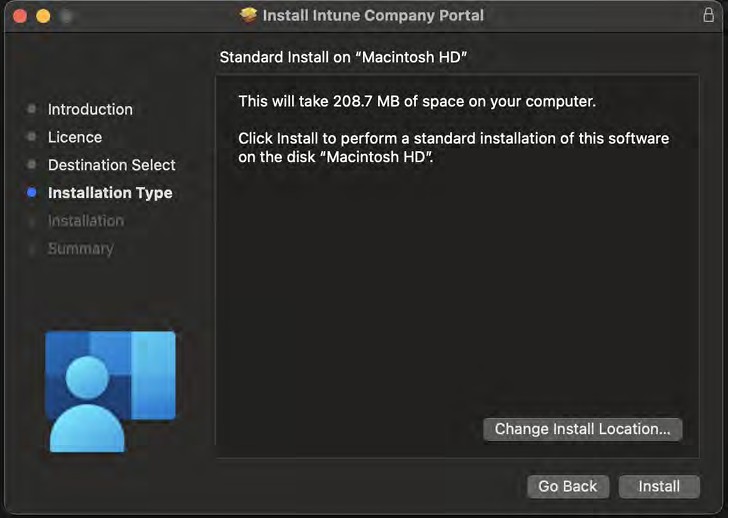The width and height of the screenshot is (730, 518).
Task: Click the blue bullet beside Installation Type
Action: (32, 193)
